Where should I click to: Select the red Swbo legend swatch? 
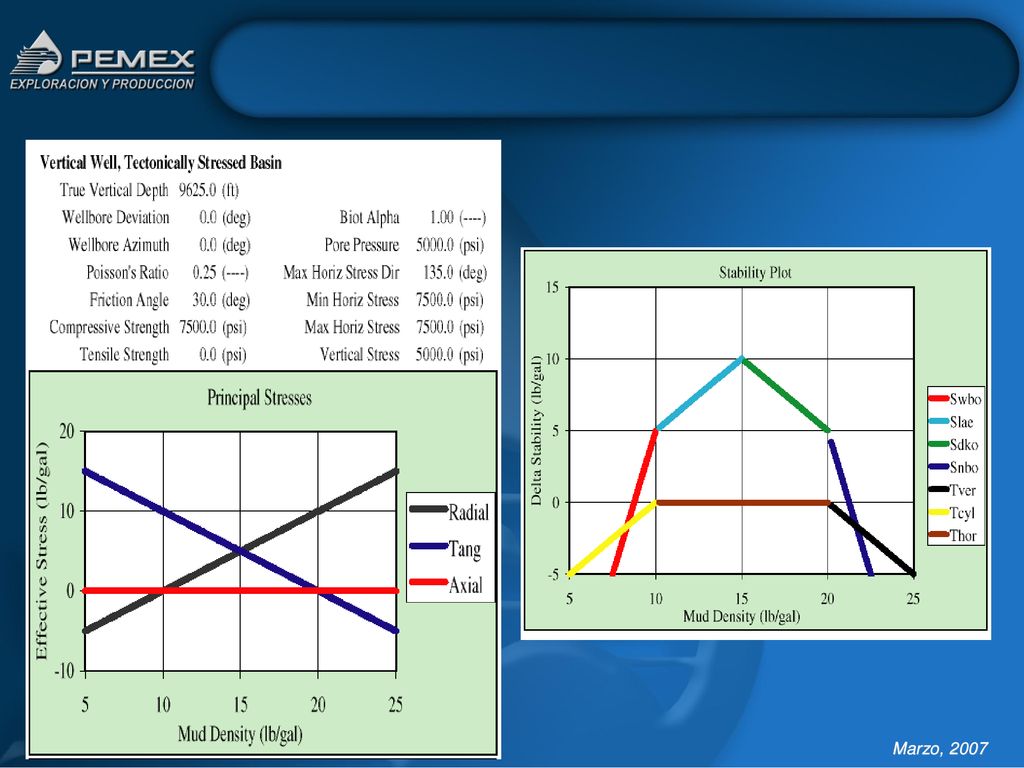pos(938,399)
